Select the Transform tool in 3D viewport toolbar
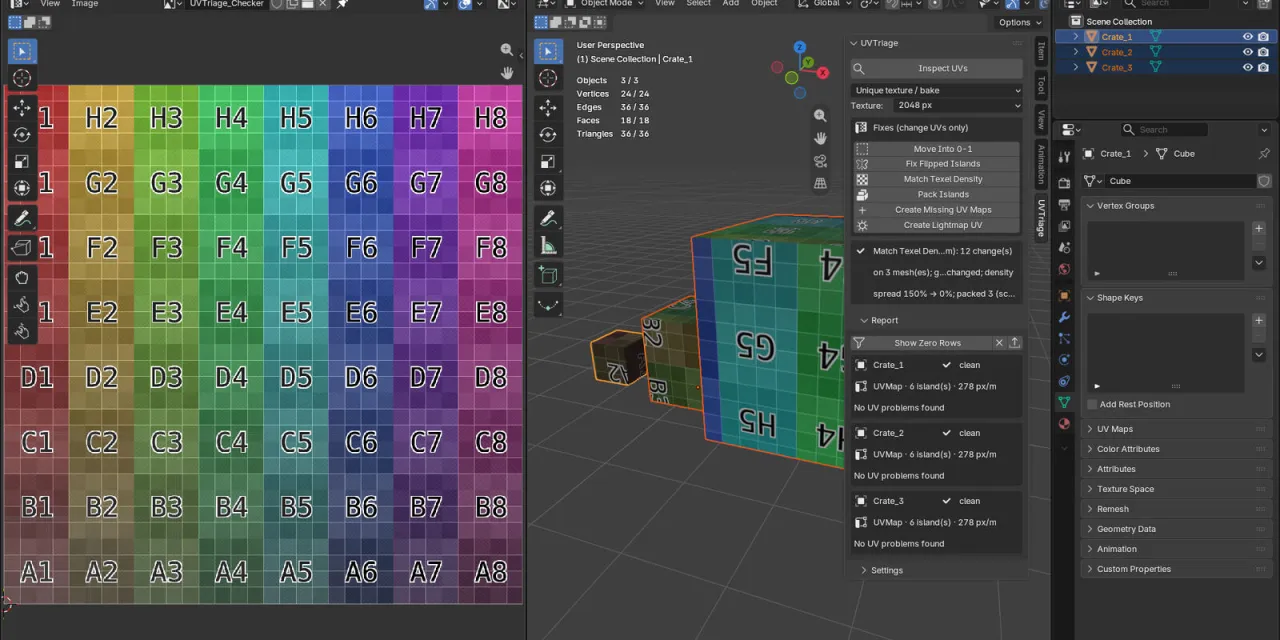 click(x=548, y=189)
